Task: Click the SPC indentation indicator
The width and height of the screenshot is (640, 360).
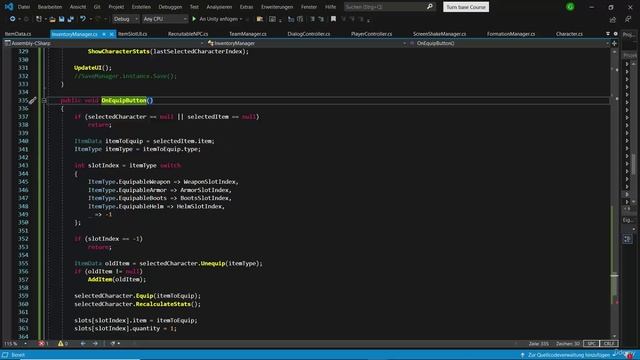Action: 591,344
